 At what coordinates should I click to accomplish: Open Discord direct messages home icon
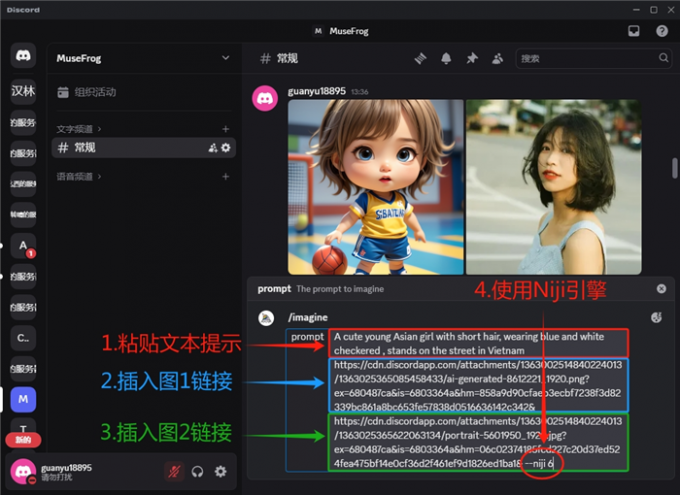tap(23, 56)
